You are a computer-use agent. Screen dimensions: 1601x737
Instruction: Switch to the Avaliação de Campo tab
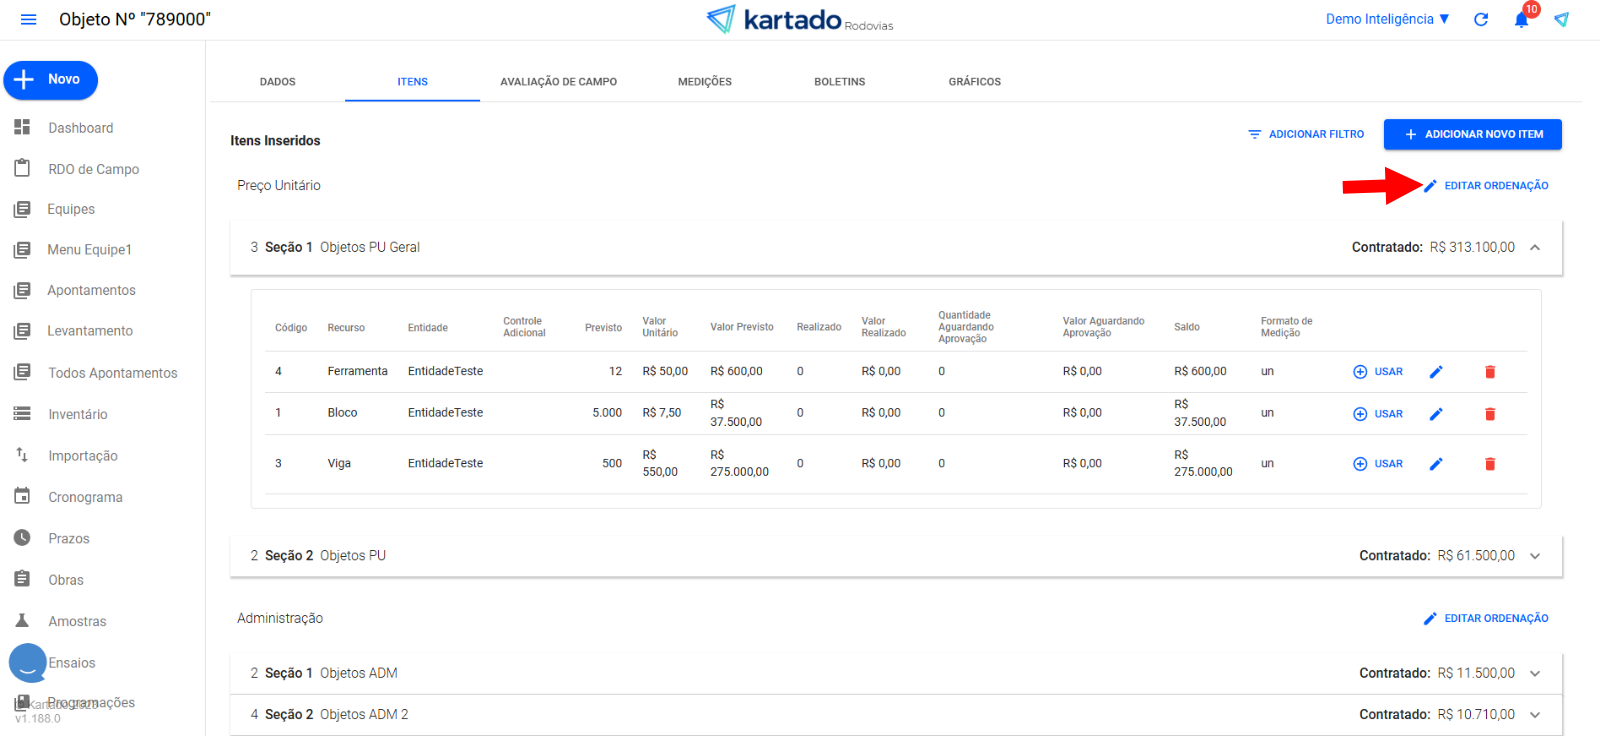click(x=558, y=82)
